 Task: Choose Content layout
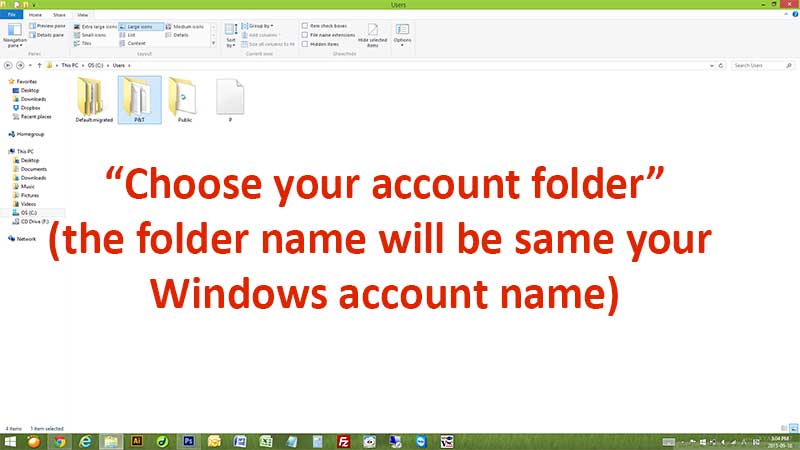(133, 43)
